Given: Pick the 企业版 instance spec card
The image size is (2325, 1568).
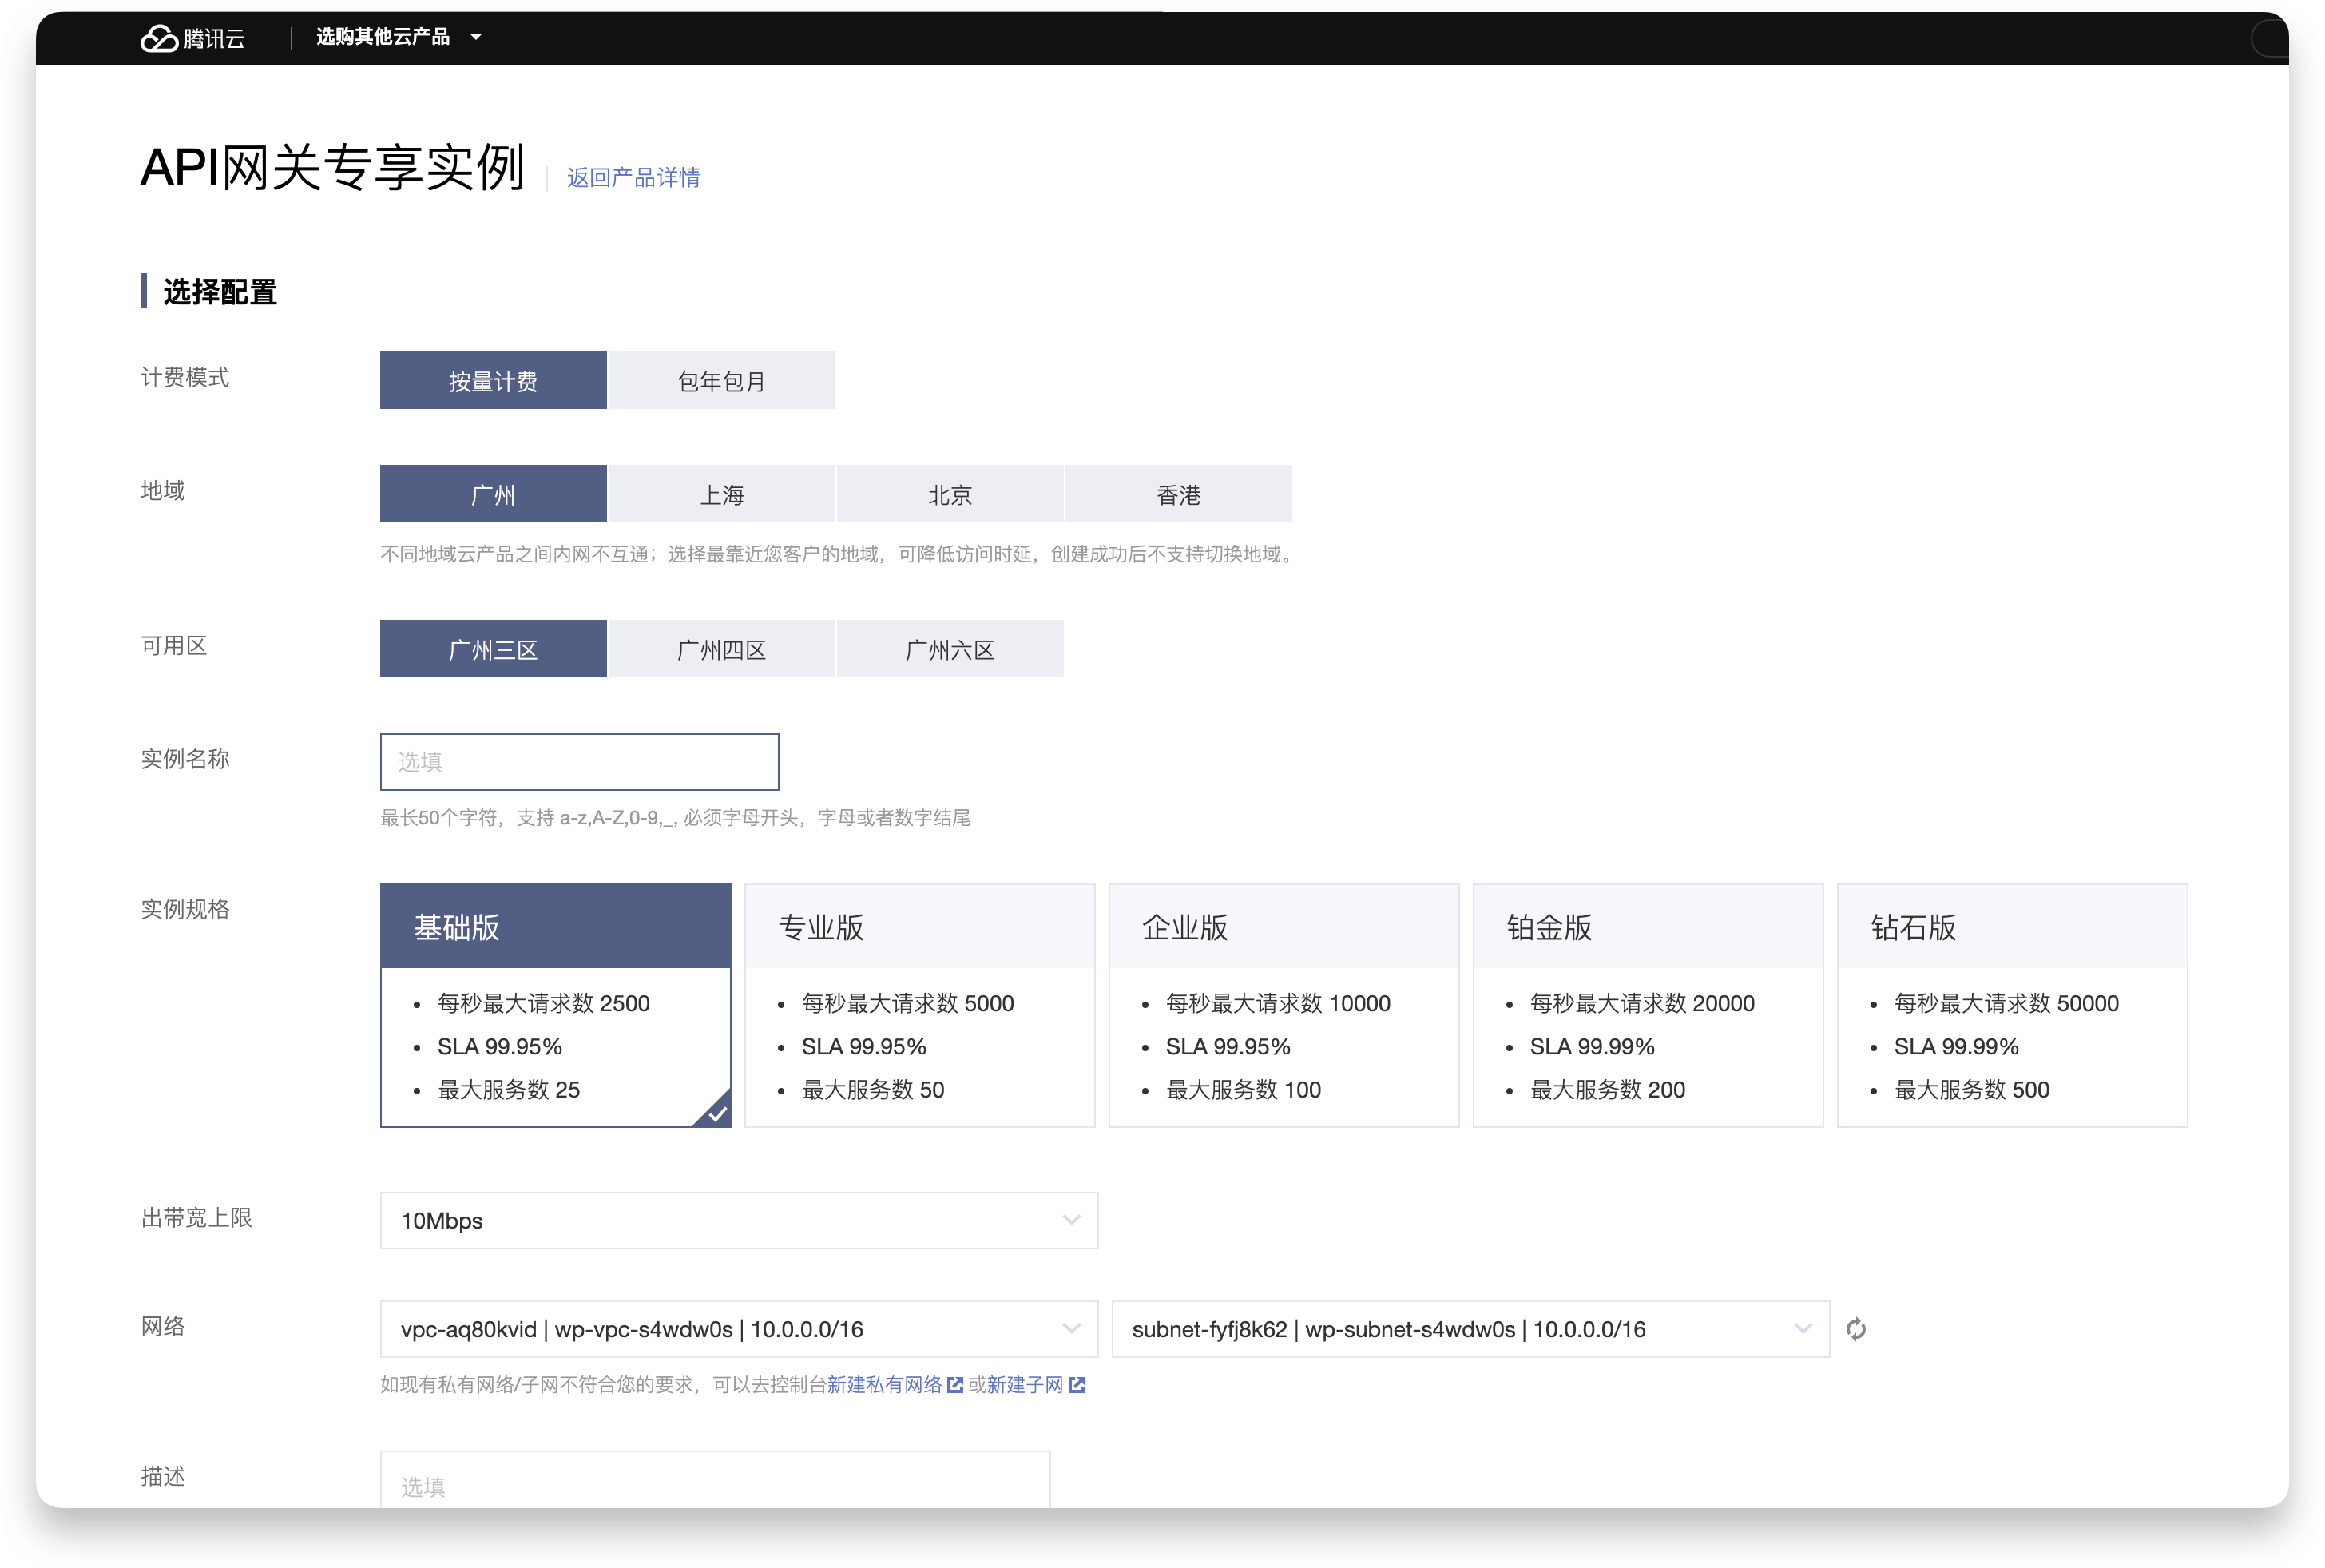Looking at the screenshot, I should pos(1283,1005).
